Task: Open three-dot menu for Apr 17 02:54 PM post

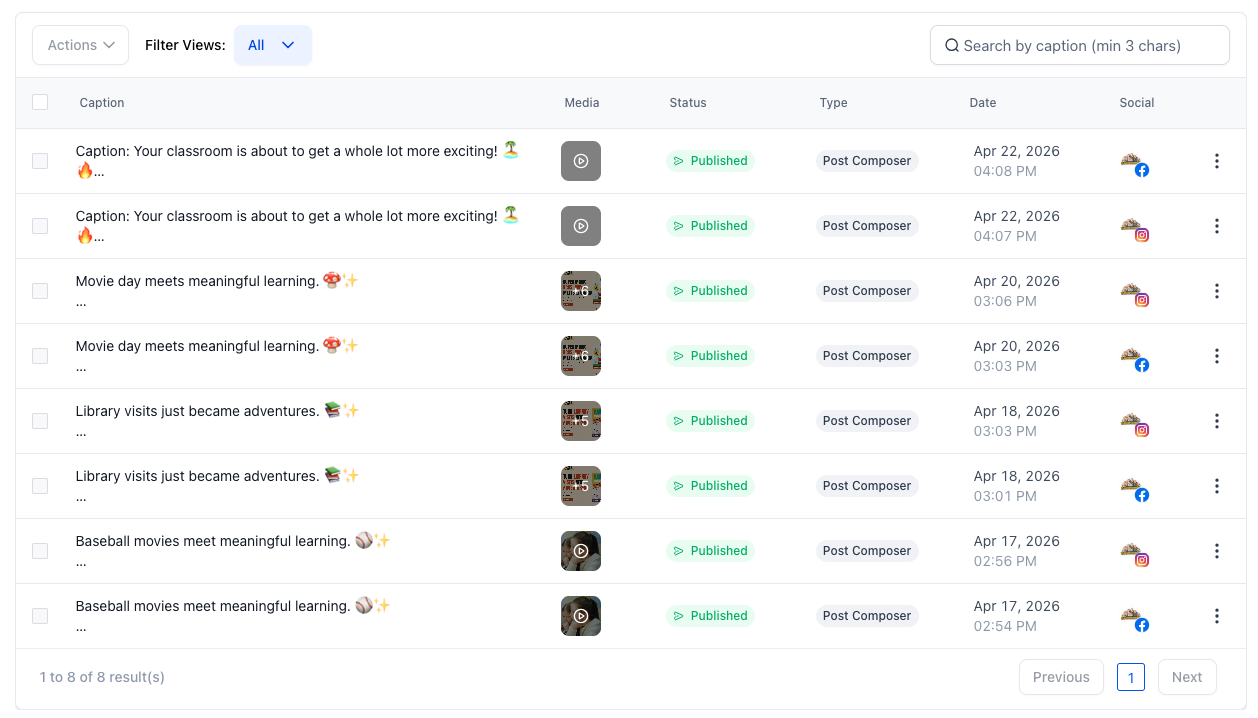Action: click(x=1216, y=616)
